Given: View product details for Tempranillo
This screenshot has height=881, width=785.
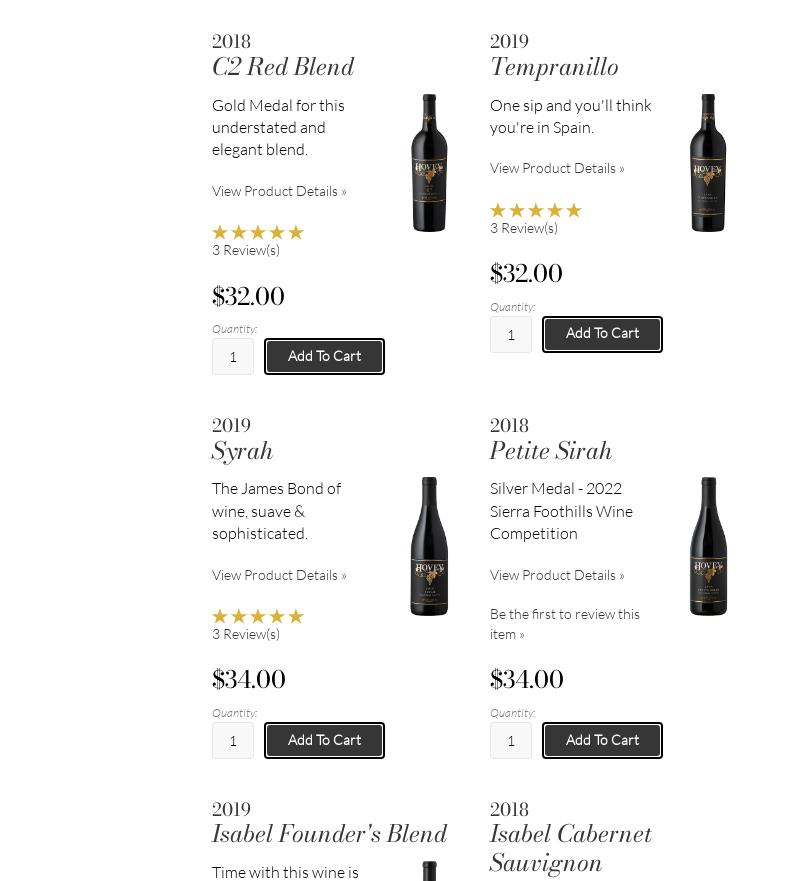Looking at the screenshot, I should coord(557,168).
